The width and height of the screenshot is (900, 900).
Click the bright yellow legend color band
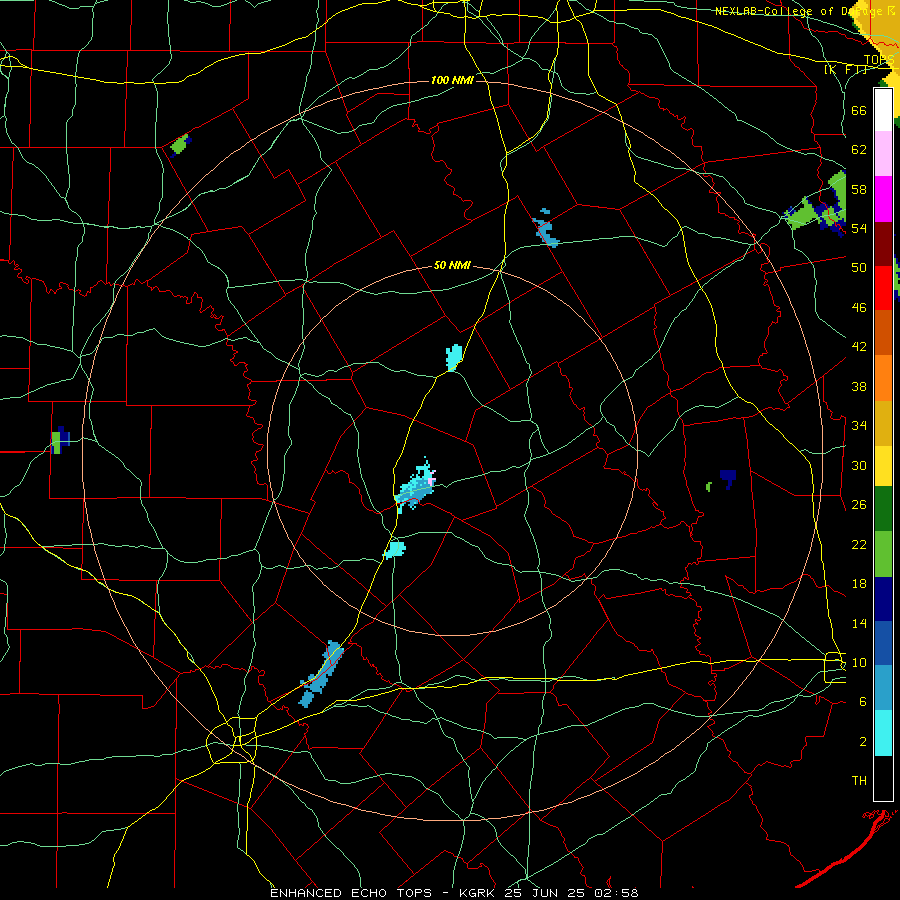coord(883,465)
